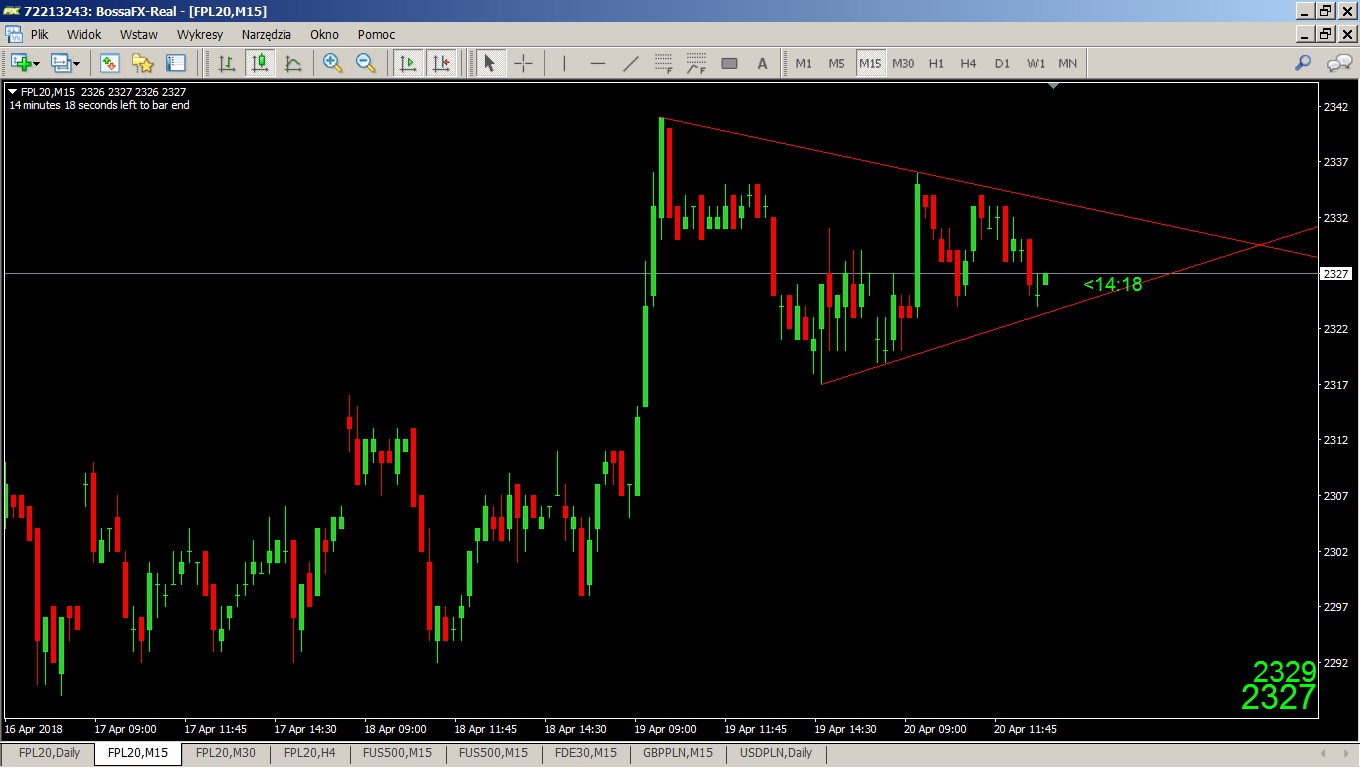Switch to the FPL20,Daily chart tab
This screenshot has height=768, width=1360.
[49, 753]
